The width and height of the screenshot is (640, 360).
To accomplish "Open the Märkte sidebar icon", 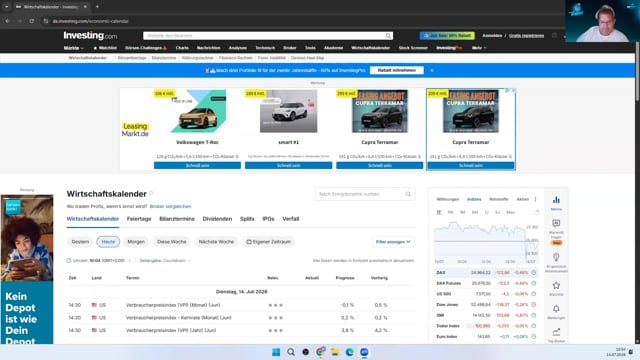I will point(556,203).
